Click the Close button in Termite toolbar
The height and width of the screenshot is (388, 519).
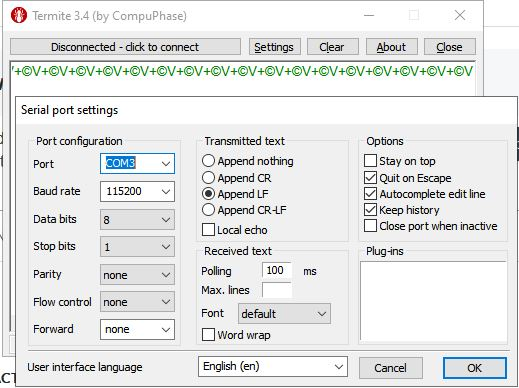pos(450,47)
